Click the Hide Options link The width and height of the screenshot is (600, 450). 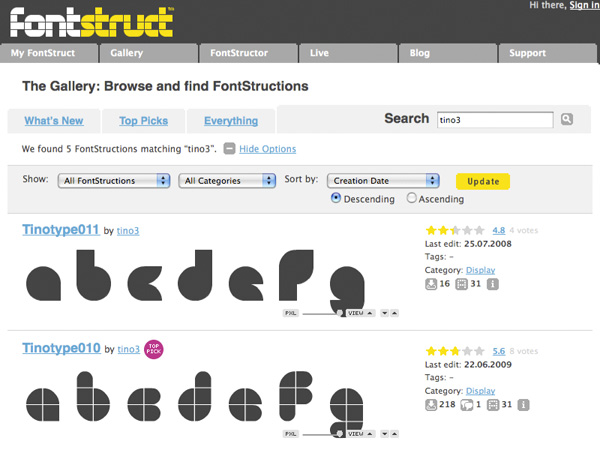(267, 149)
